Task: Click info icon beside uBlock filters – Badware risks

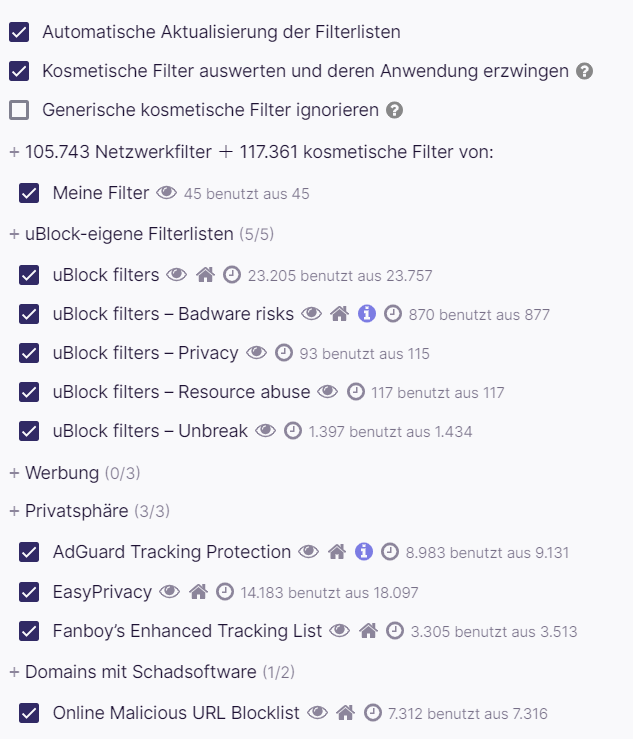Action: [x=367, y=313]
